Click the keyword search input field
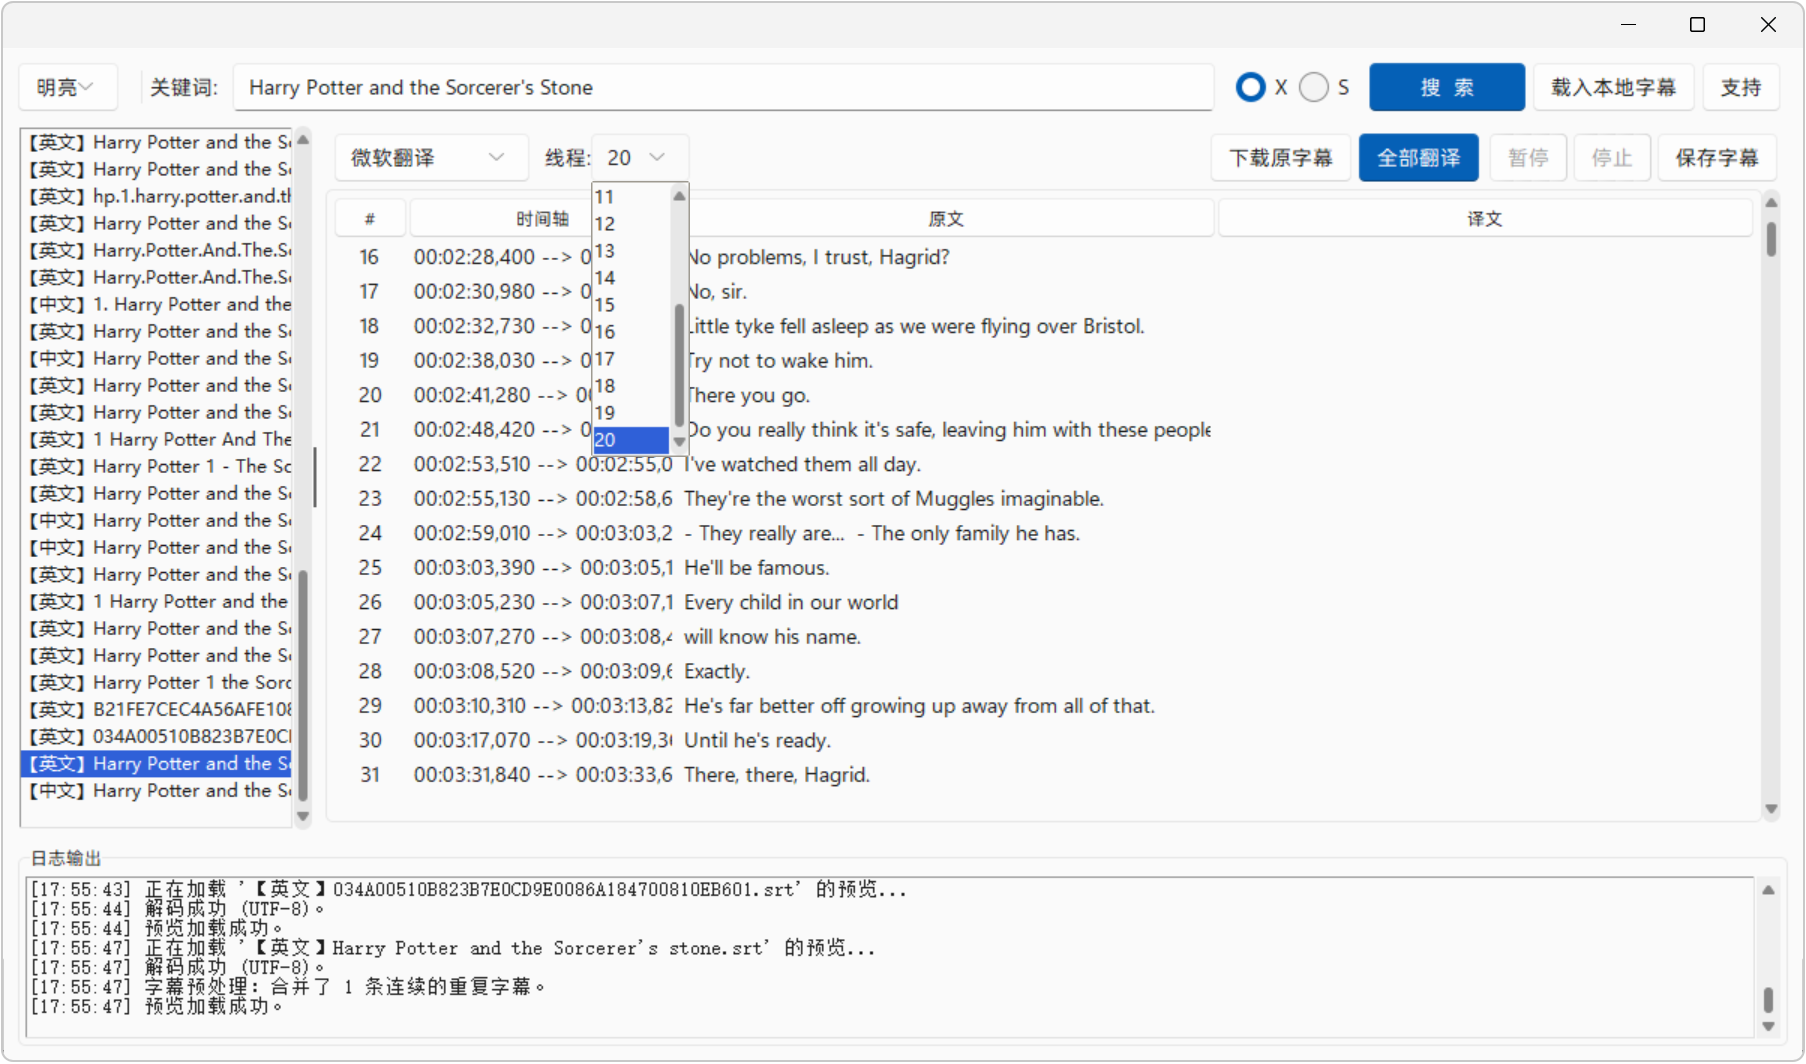 click(x=723, y=88)
